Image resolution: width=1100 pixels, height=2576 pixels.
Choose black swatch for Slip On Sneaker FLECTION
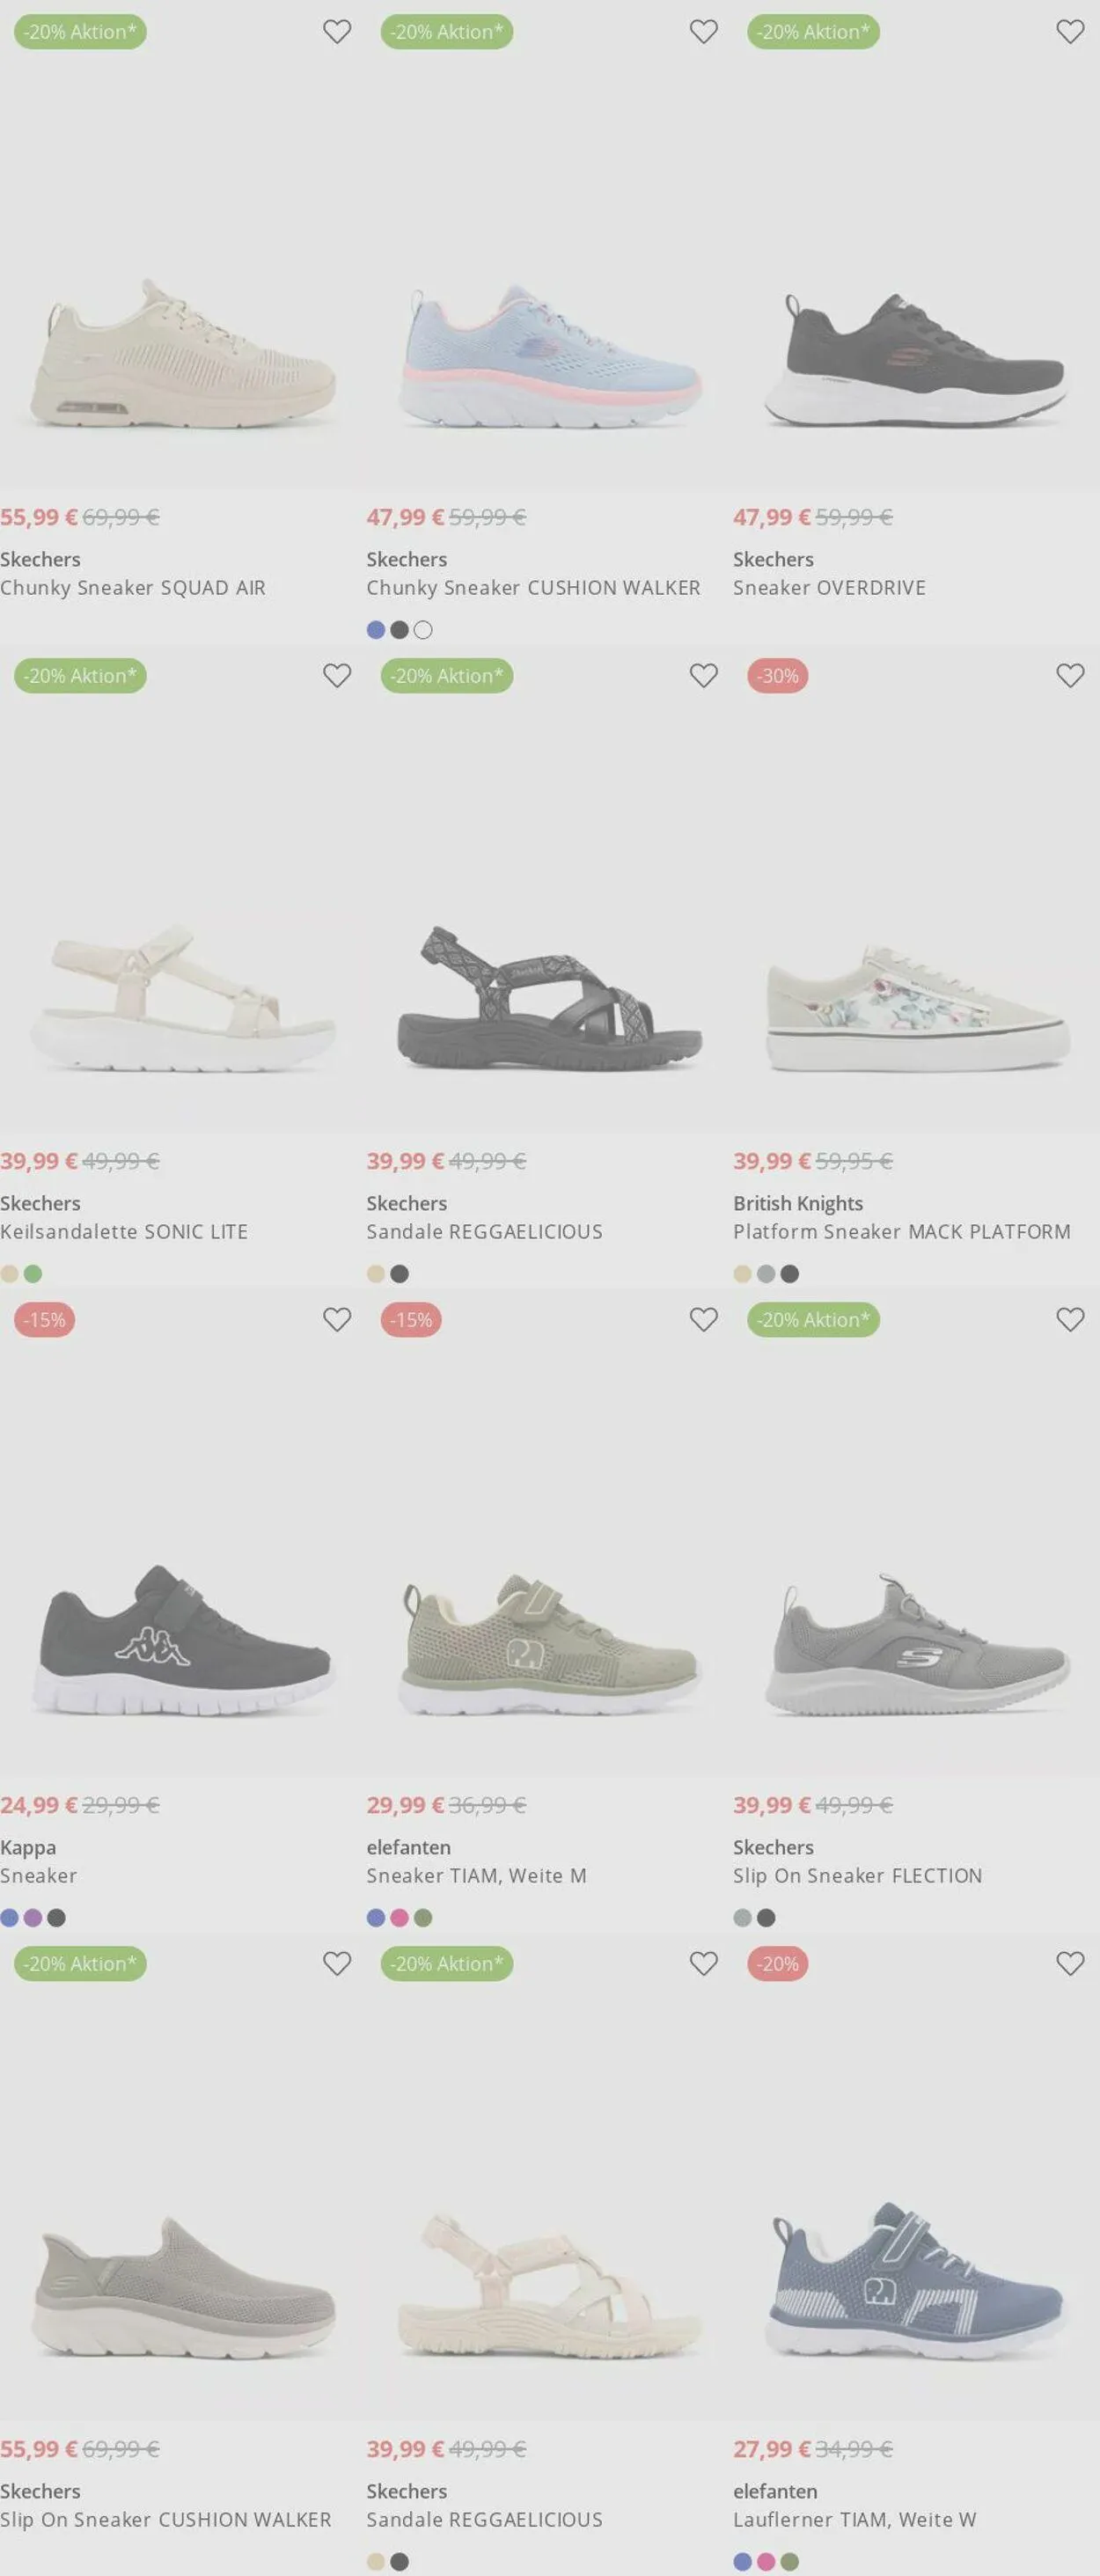(766, 1918)
